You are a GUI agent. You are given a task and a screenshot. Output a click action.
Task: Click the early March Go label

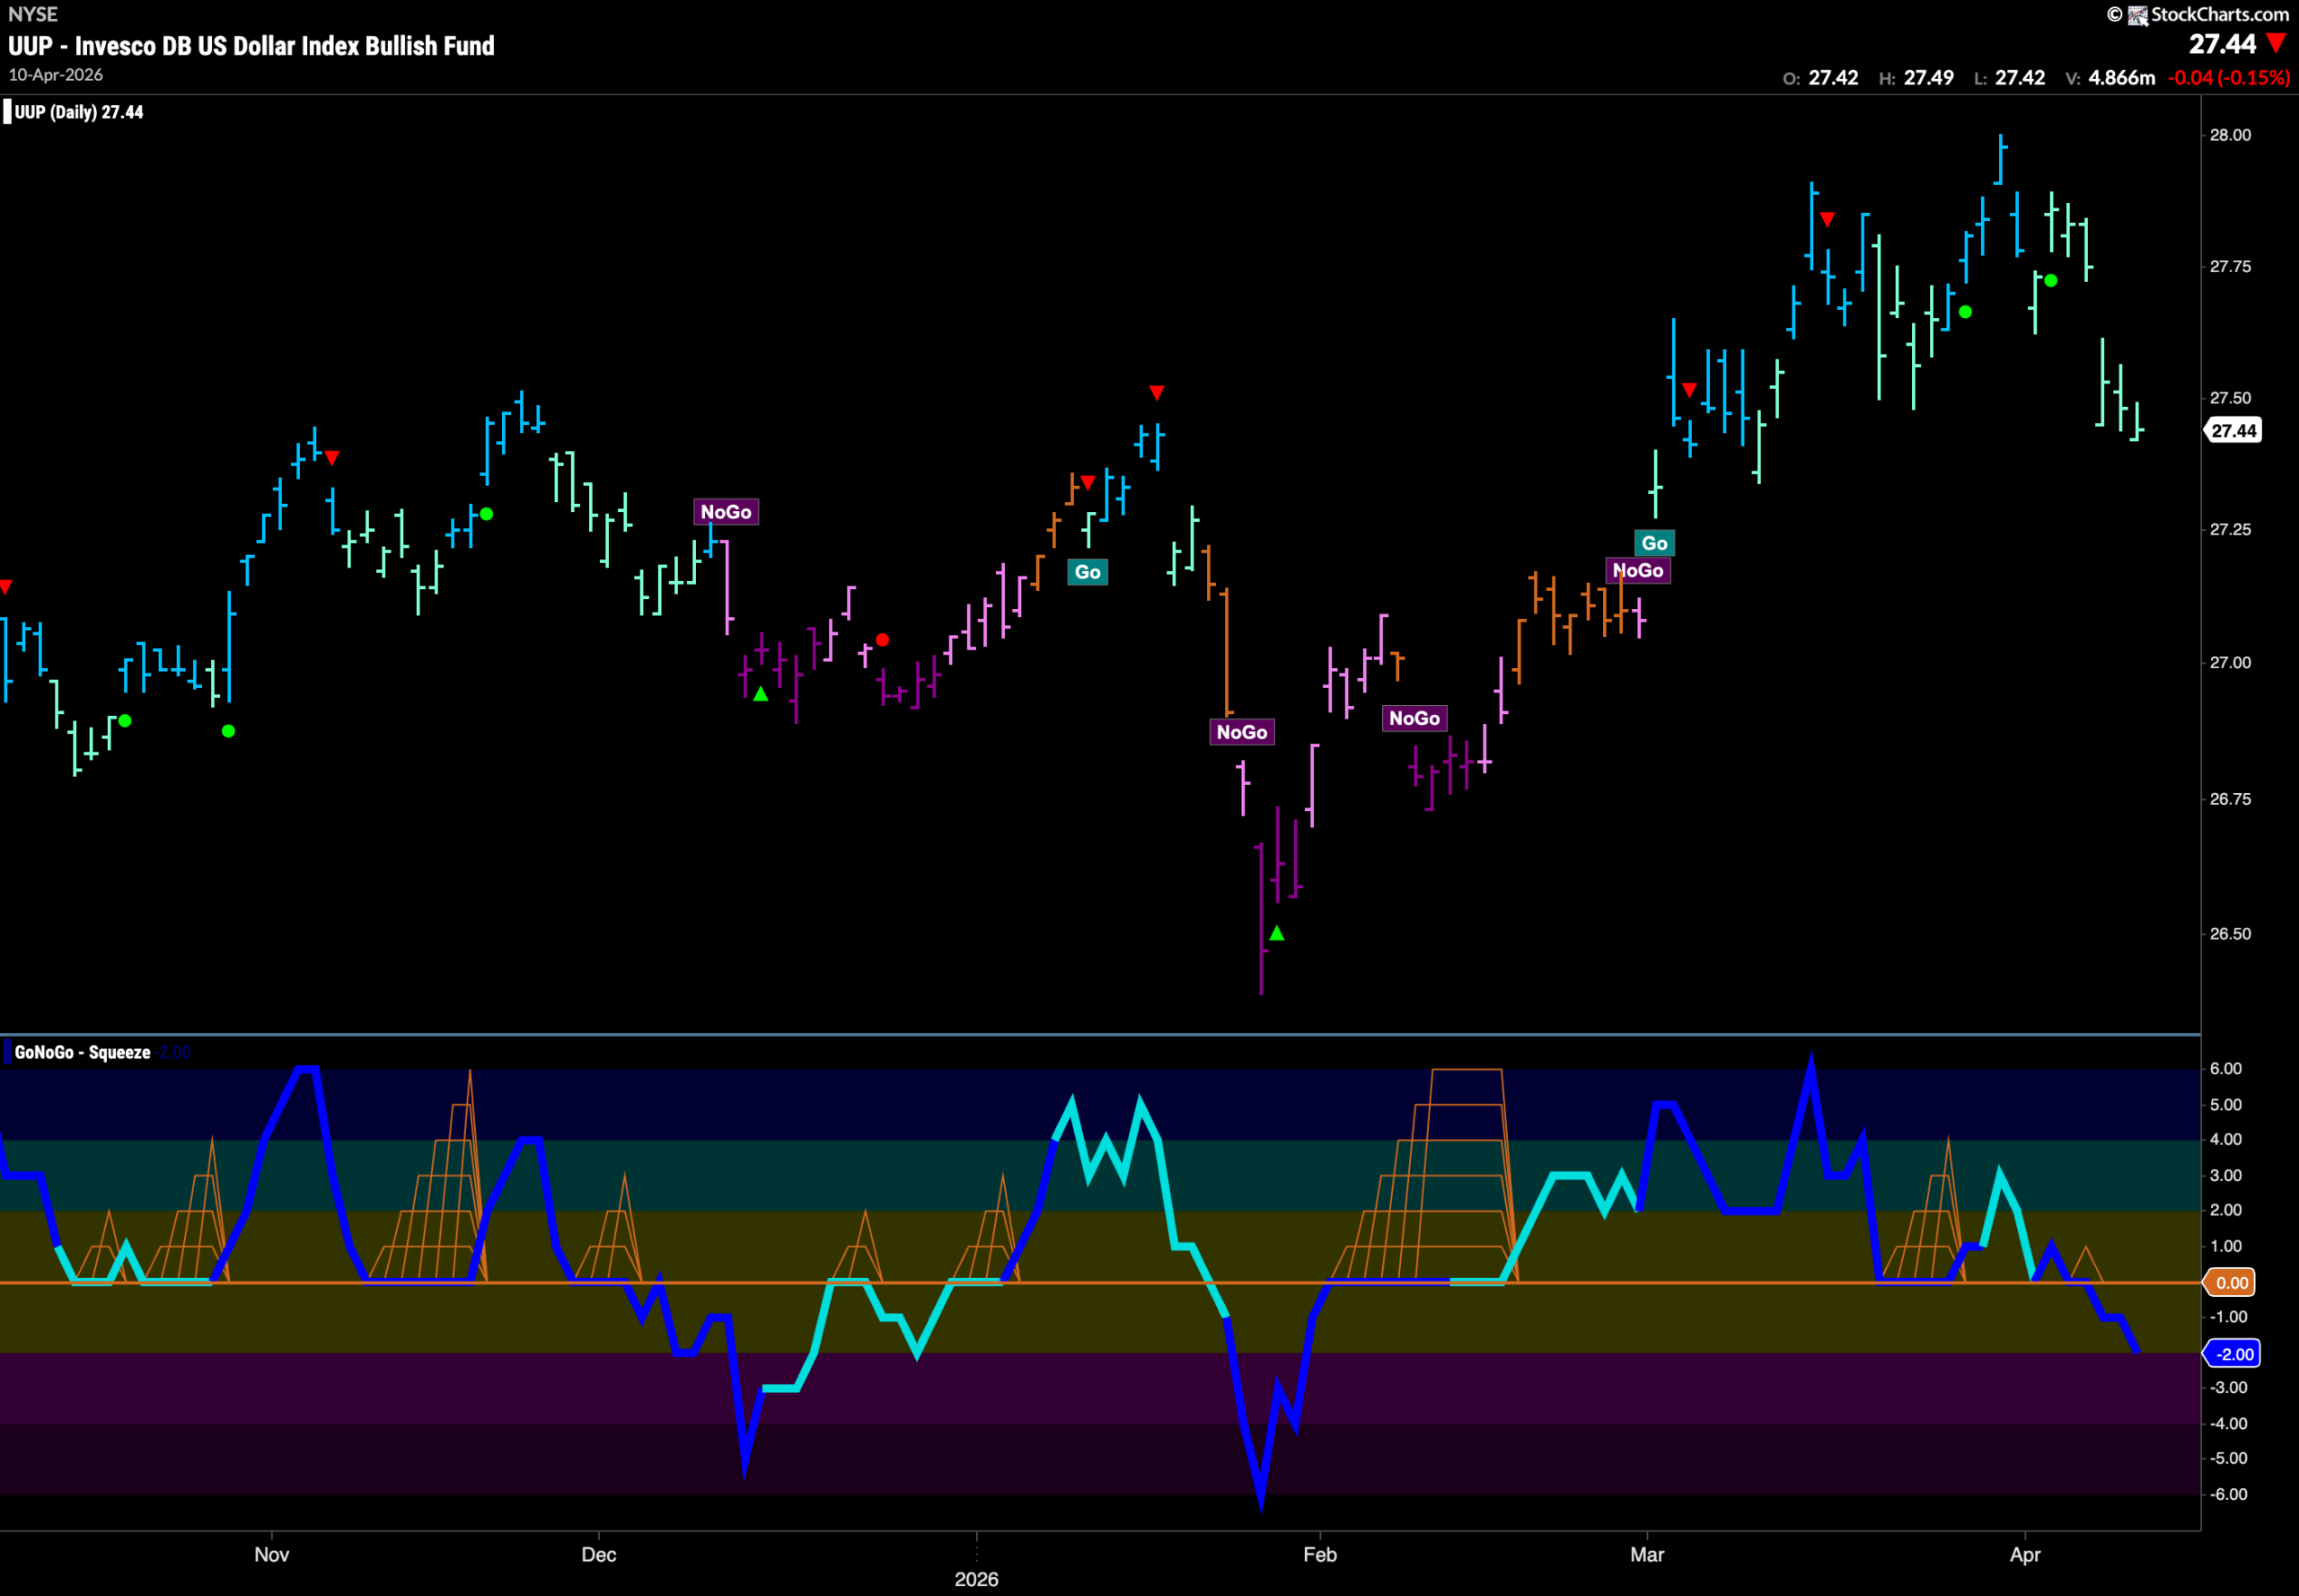coord(1655,543)
